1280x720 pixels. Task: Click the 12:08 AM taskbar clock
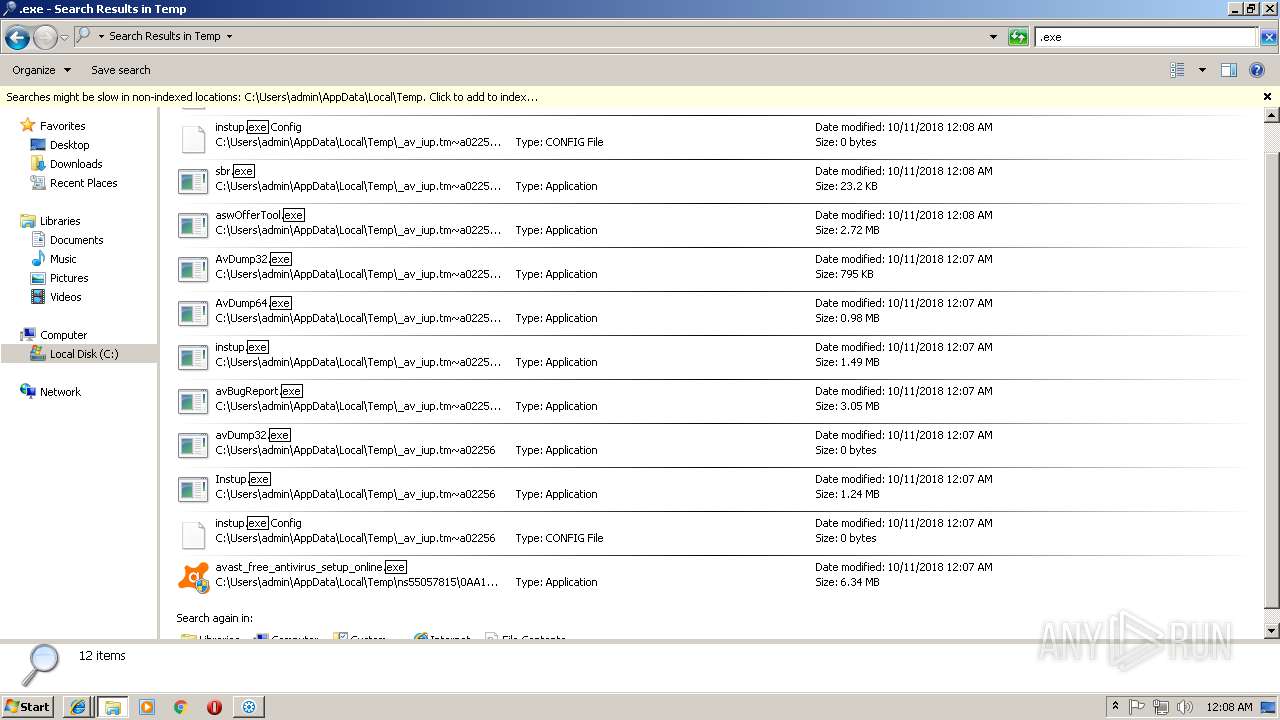[x=1229, y=707]
